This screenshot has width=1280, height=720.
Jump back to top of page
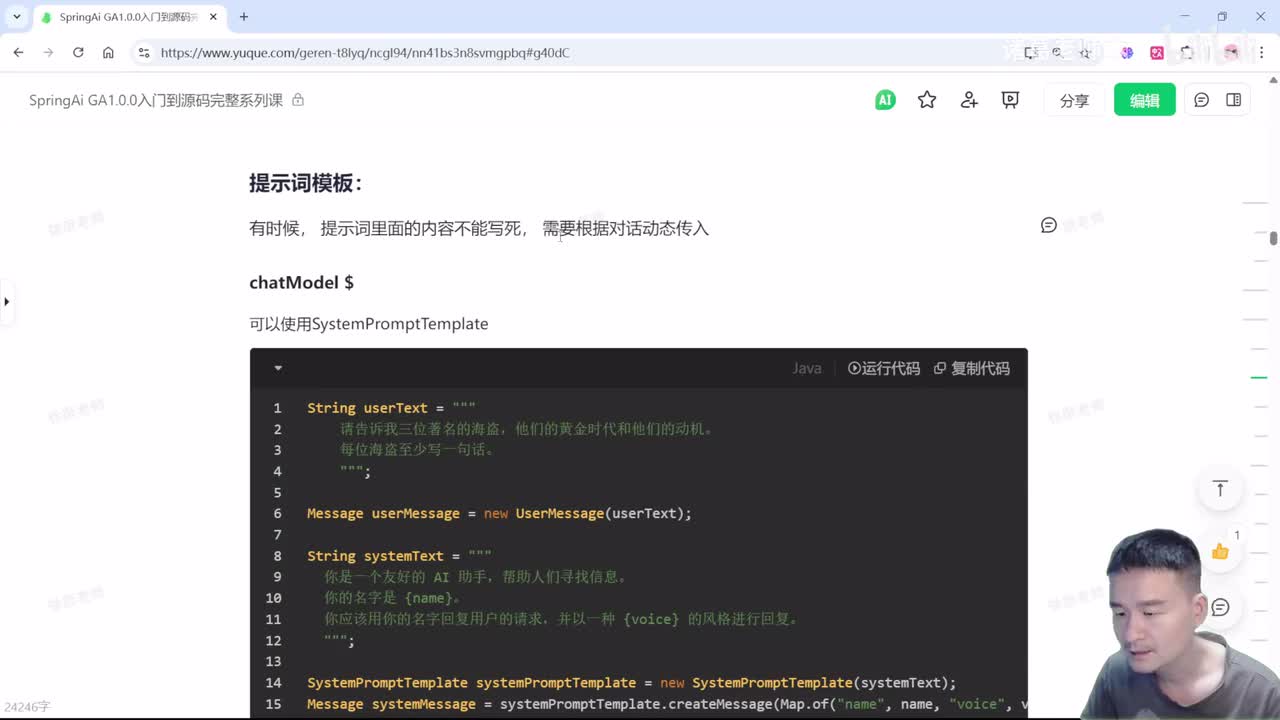[1220, 488]
